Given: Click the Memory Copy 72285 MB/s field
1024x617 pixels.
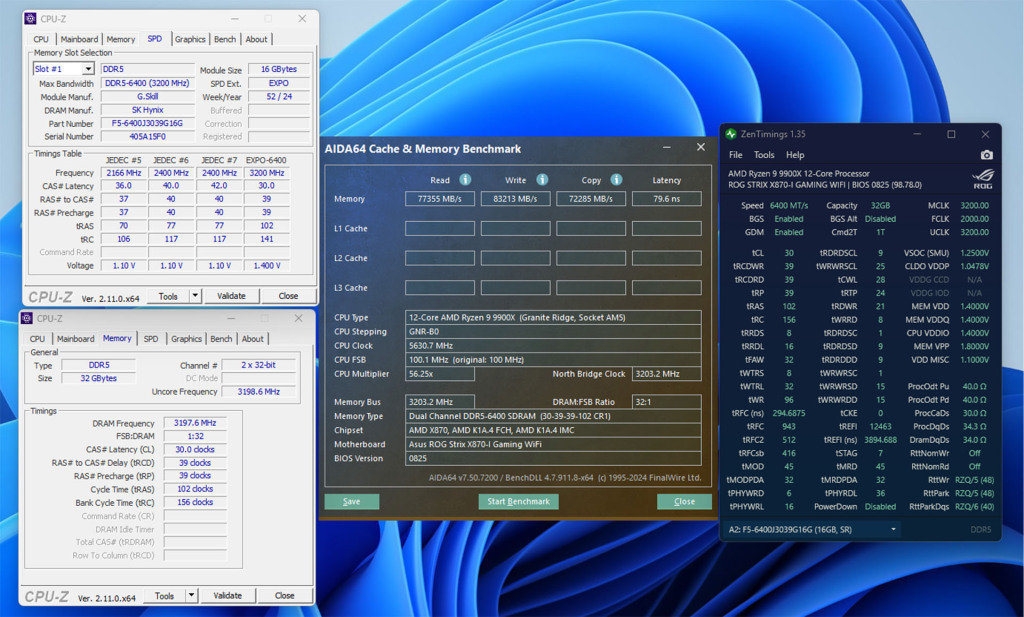Looking at the screenshot, I should click(x=591, y=198).
